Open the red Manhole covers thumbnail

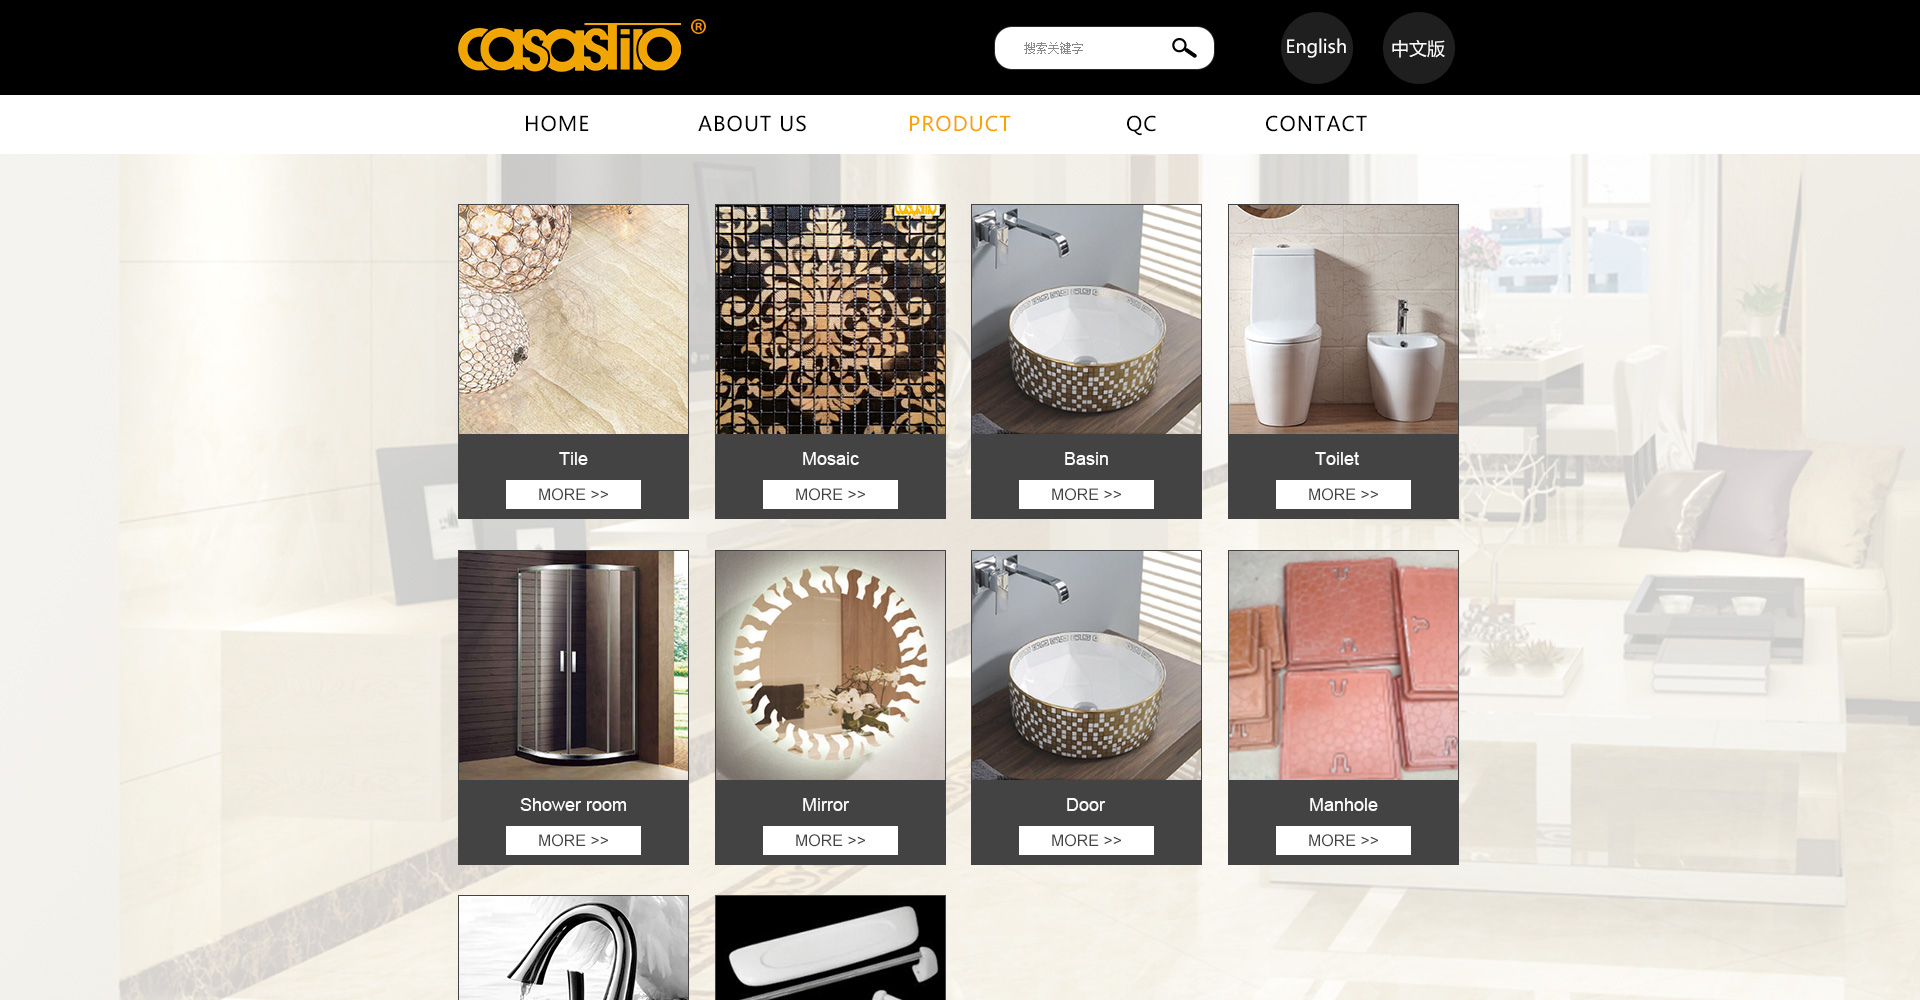click(1343, 665)
